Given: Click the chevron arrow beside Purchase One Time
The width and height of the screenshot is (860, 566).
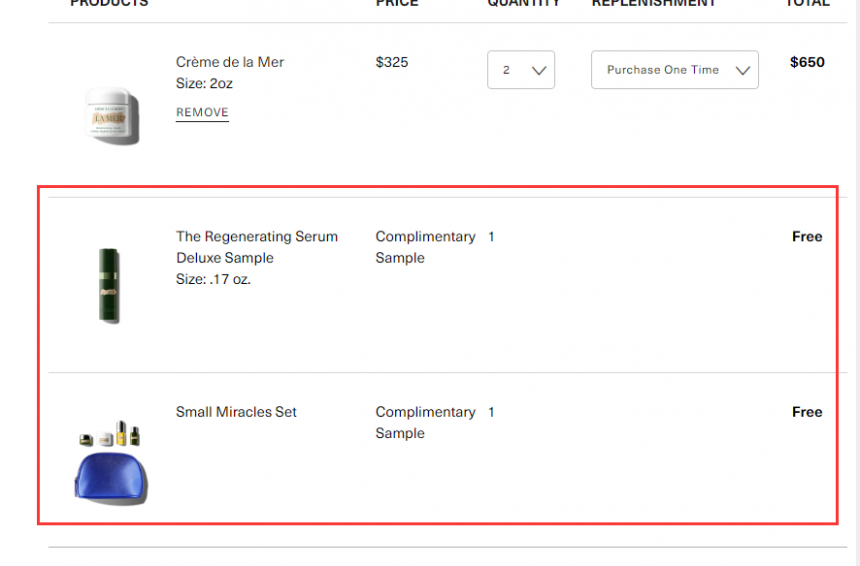Looking at the screenshot, I should pos(743,70).
